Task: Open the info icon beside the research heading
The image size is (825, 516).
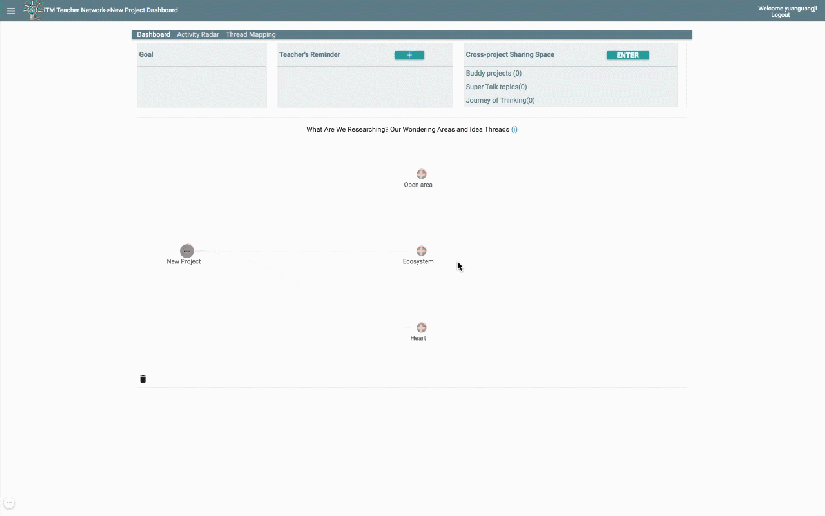Action: 514,130
